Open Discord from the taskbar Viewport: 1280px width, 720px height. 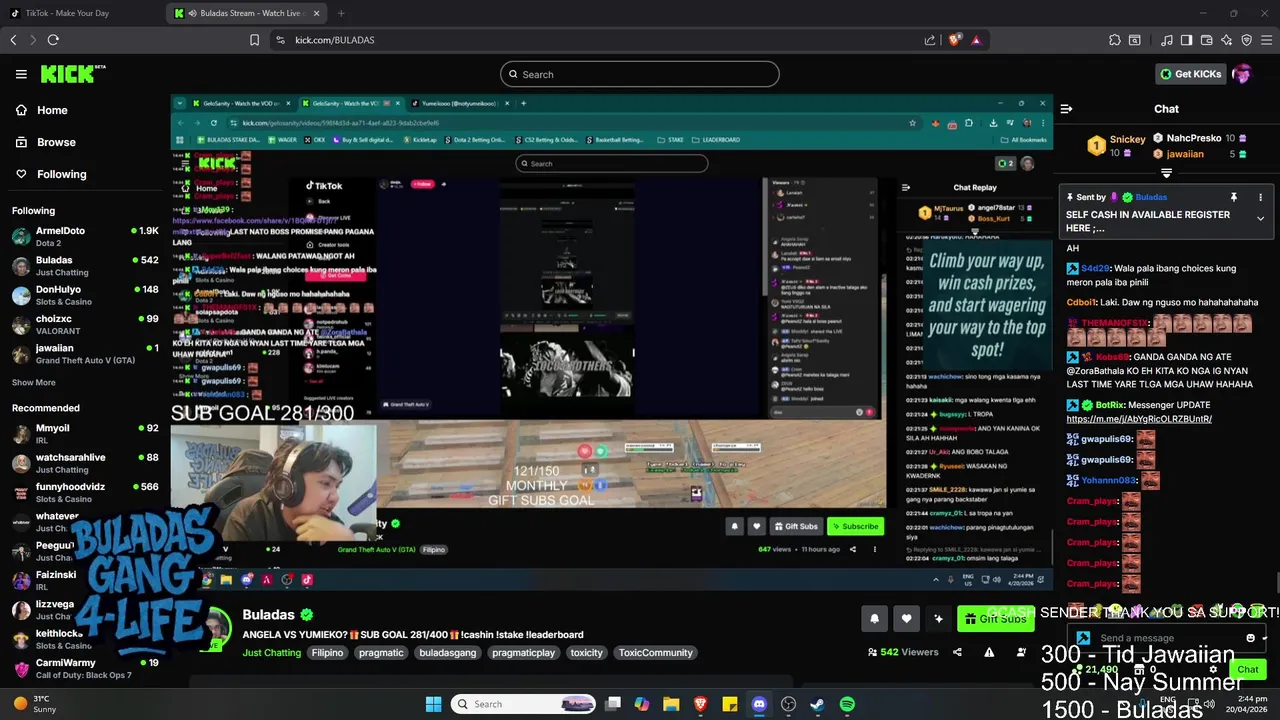(759, 704)
